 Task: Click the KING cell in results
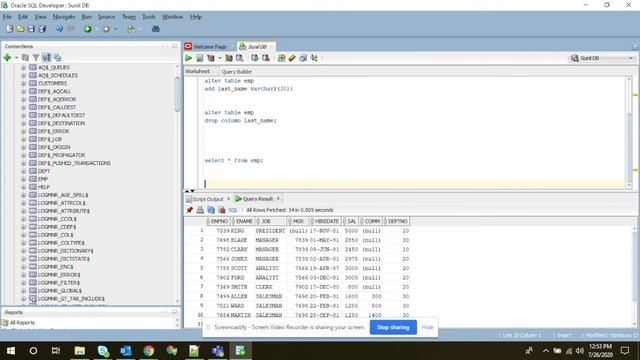(237, 231)
